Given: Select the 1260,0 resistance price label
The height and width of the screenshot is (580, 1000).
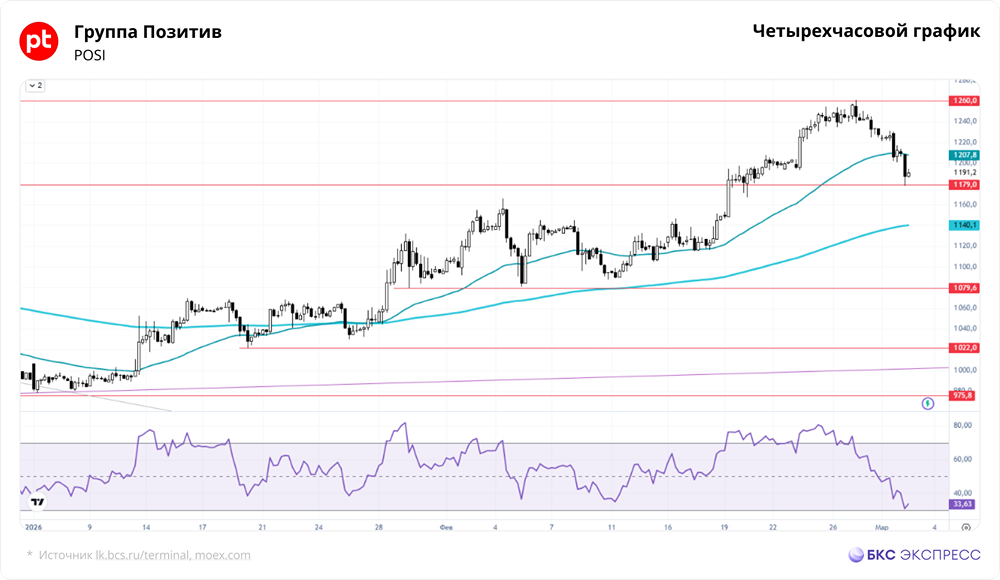Looking at the screenshot, I should [964, 101].
